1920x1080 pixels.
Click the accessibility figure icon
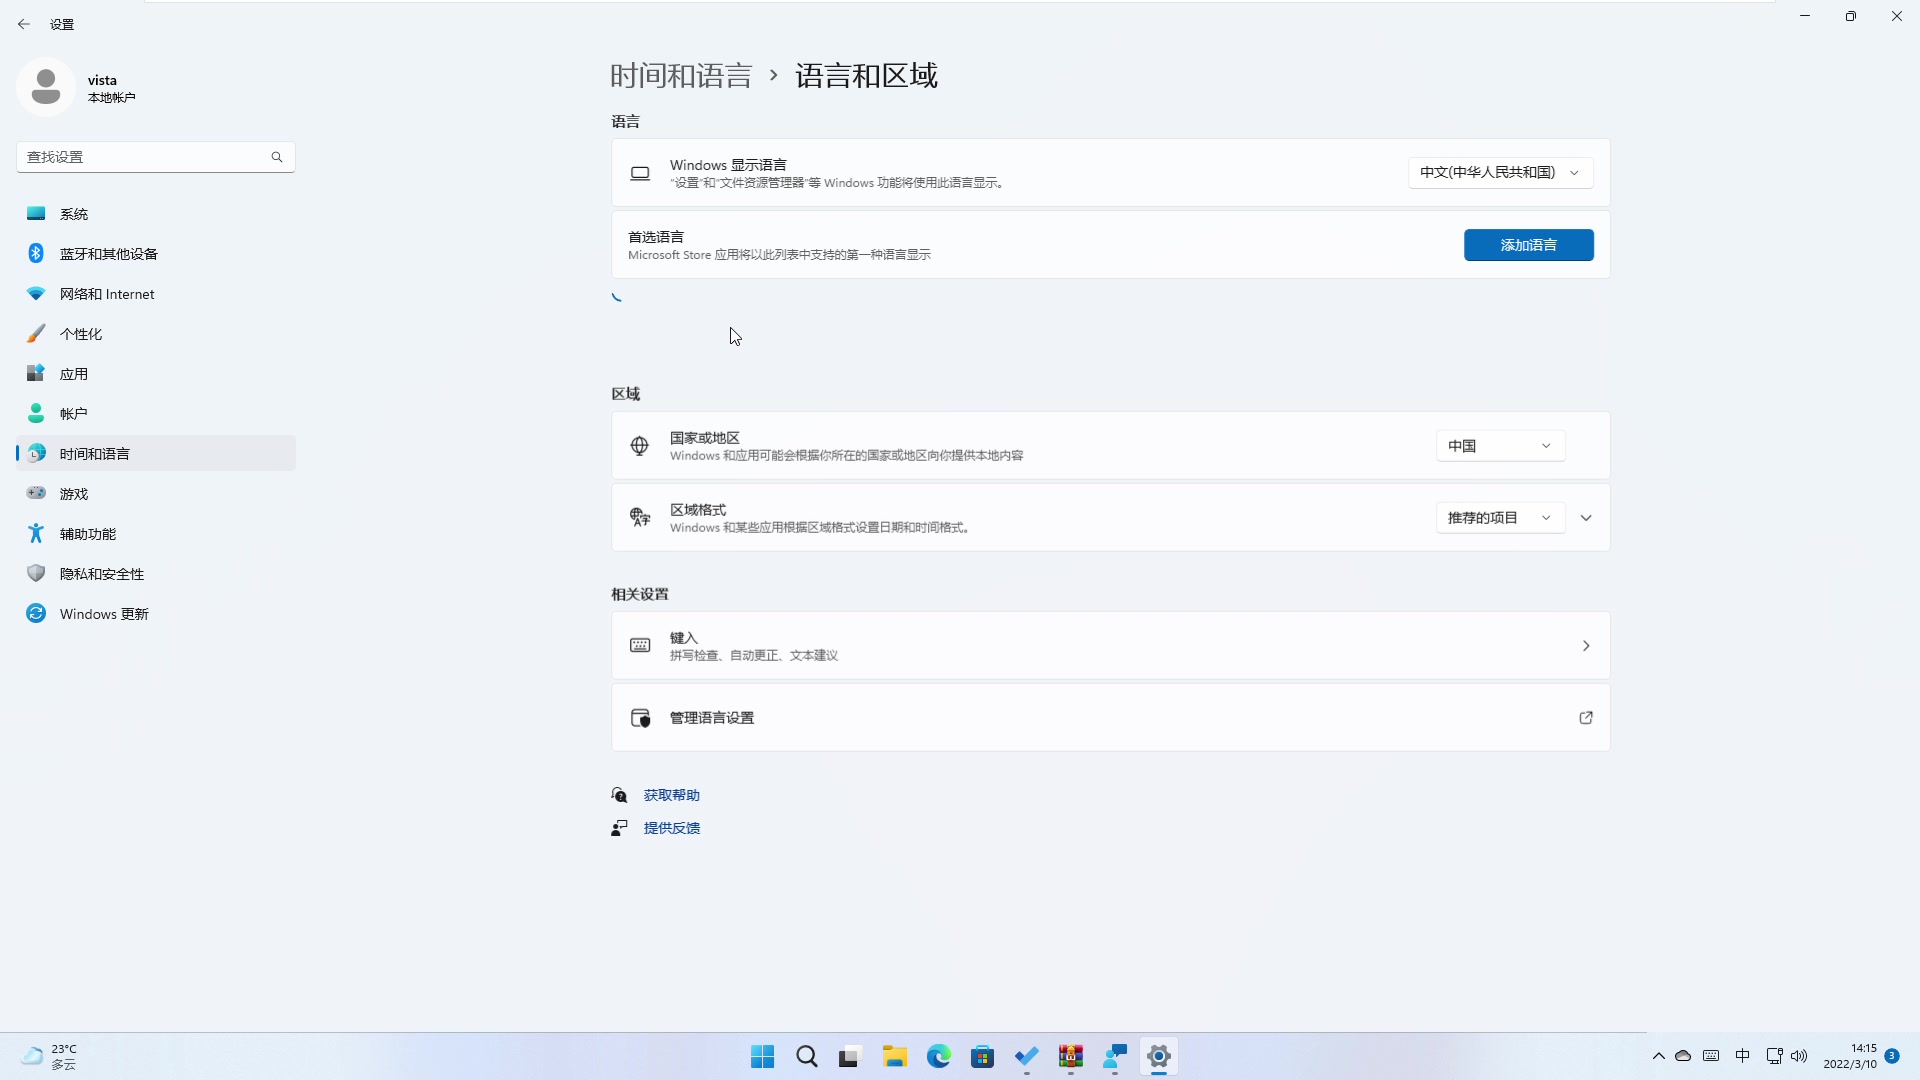pos(36,533)
